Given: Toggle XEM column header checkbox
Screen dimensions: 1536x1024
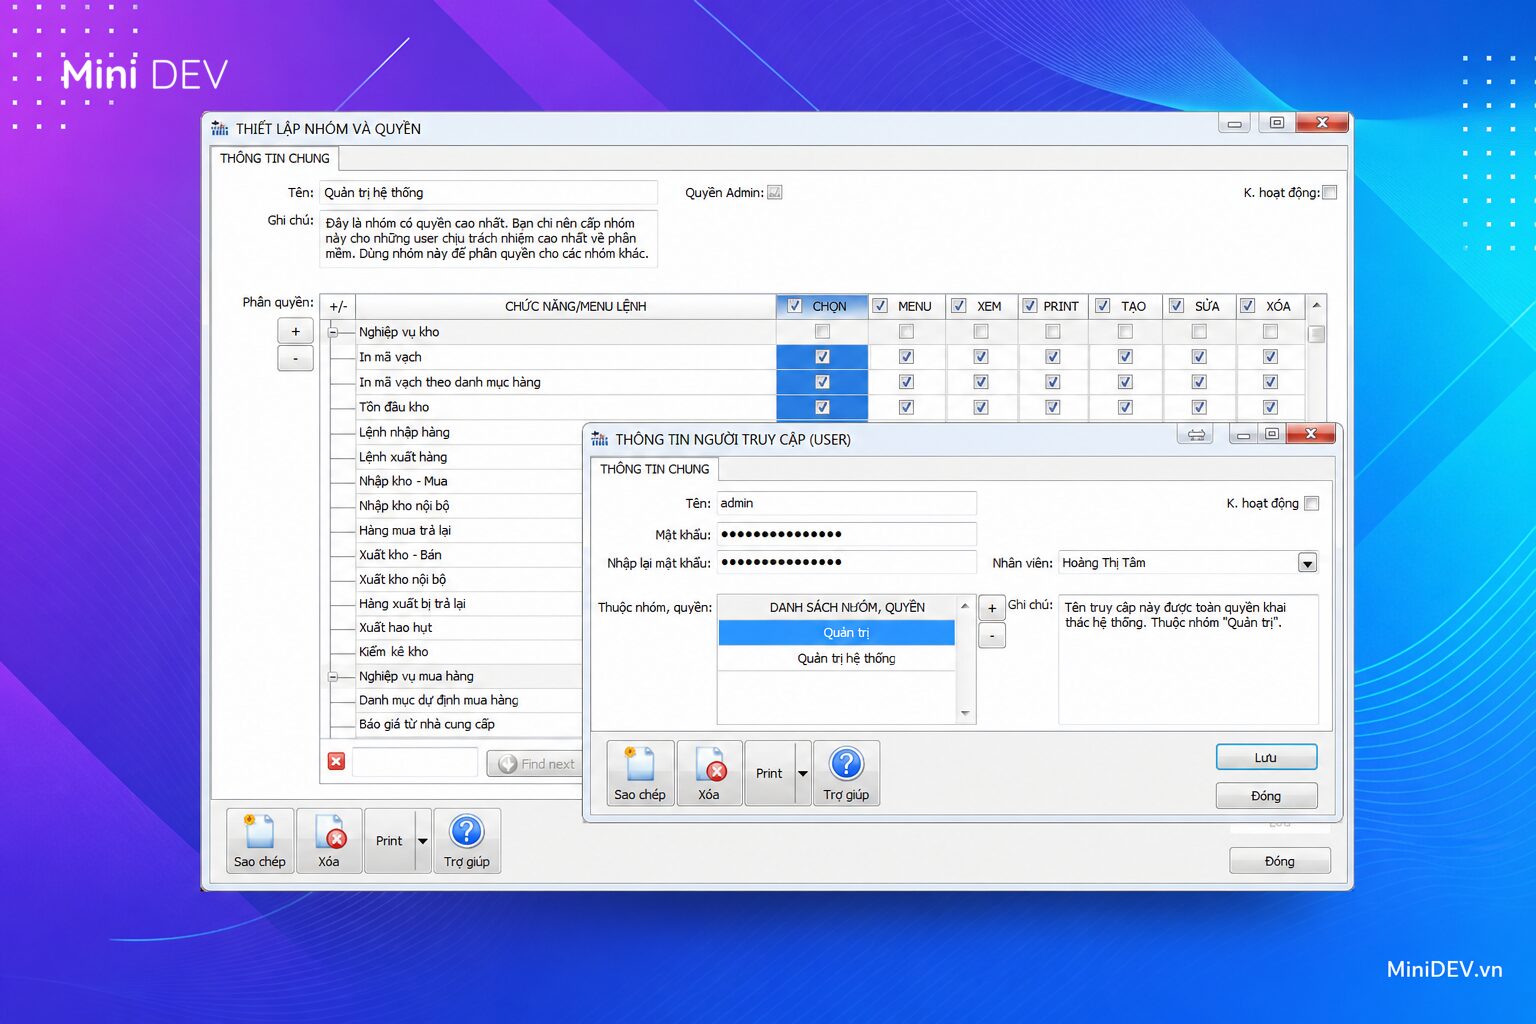Looking at the screenshot, I should coord(958,306).
